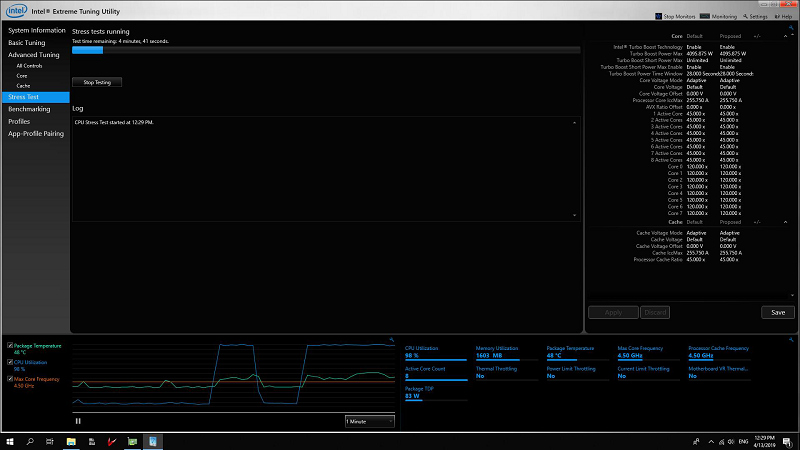Click the settings panel scroll down arrow
Screen dimensions: 800x450
tap(792, 295)
